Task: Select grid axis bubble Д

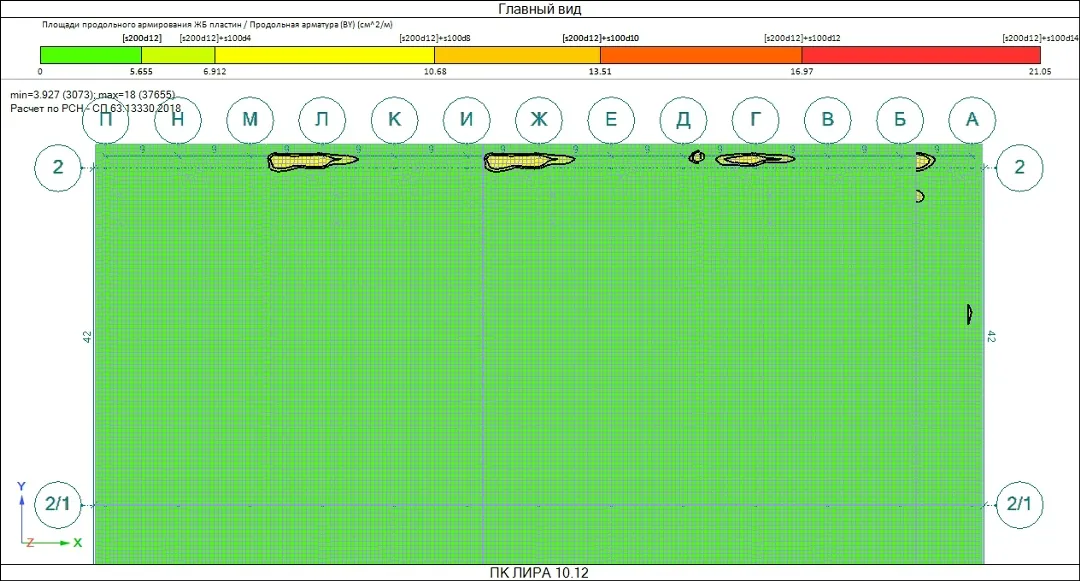Action: coord(683,120)
